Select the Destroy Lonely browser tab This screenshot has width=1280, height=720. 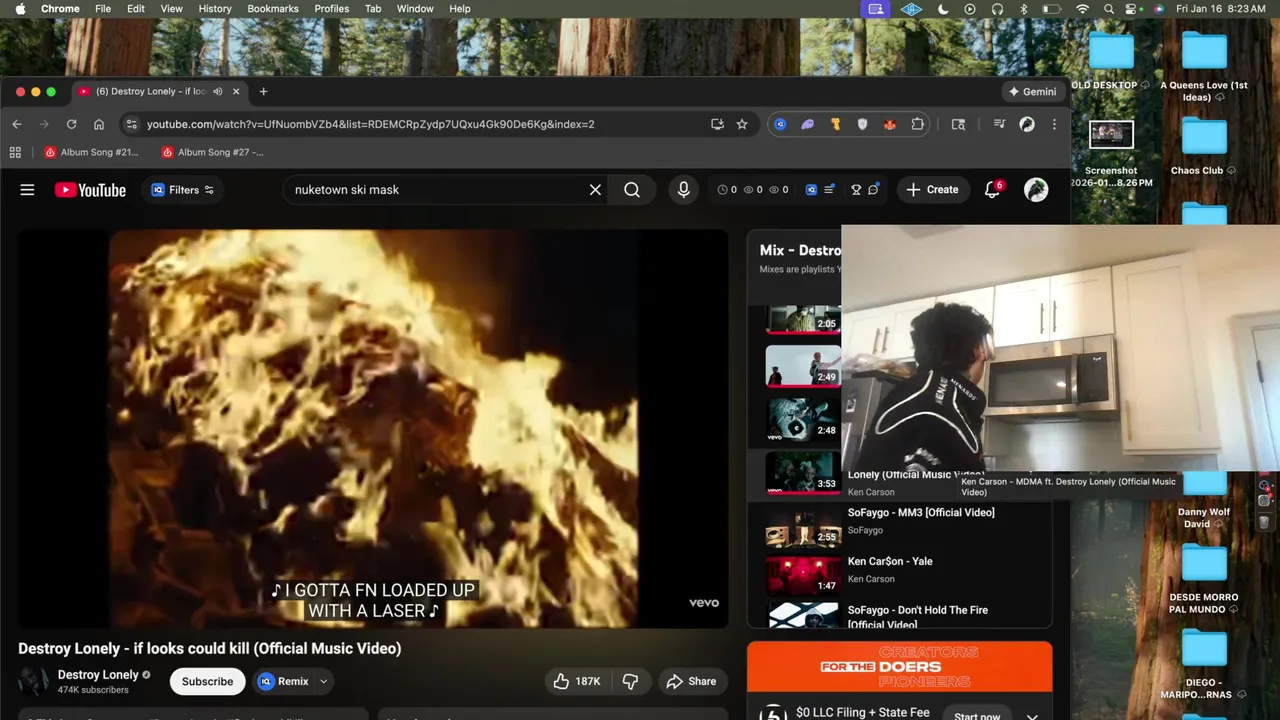[150, 91]
